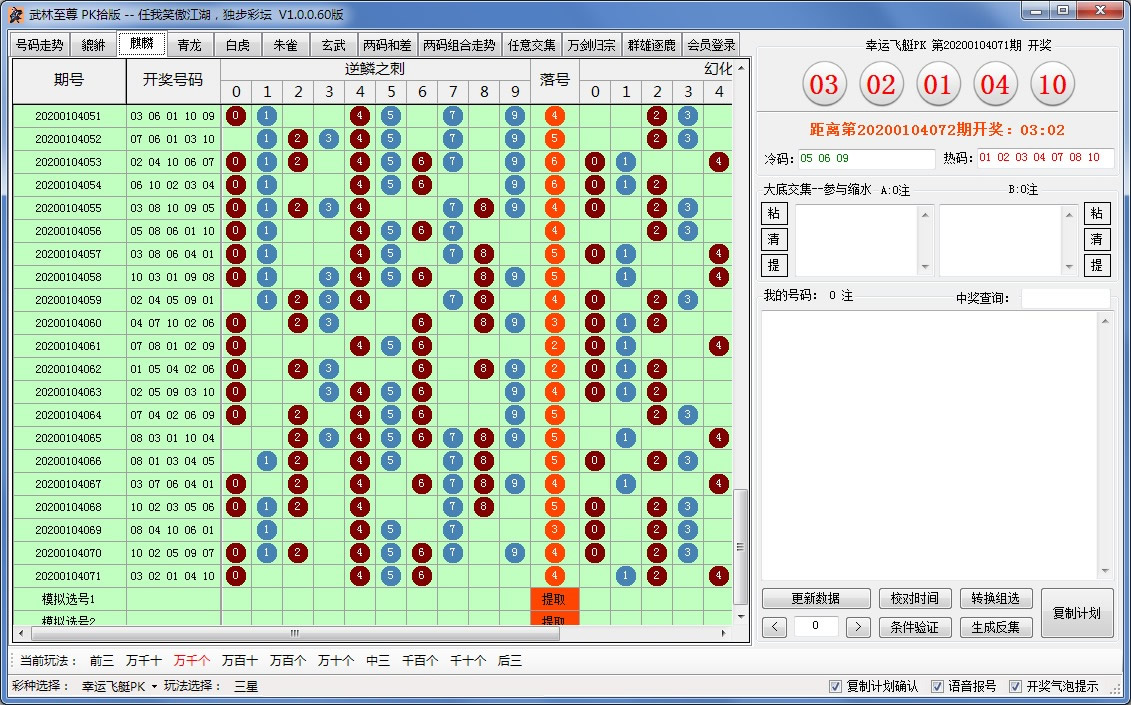Click the 中奖查询 input field
This screenshot has height=705, width=1131.
point(1068,297)
